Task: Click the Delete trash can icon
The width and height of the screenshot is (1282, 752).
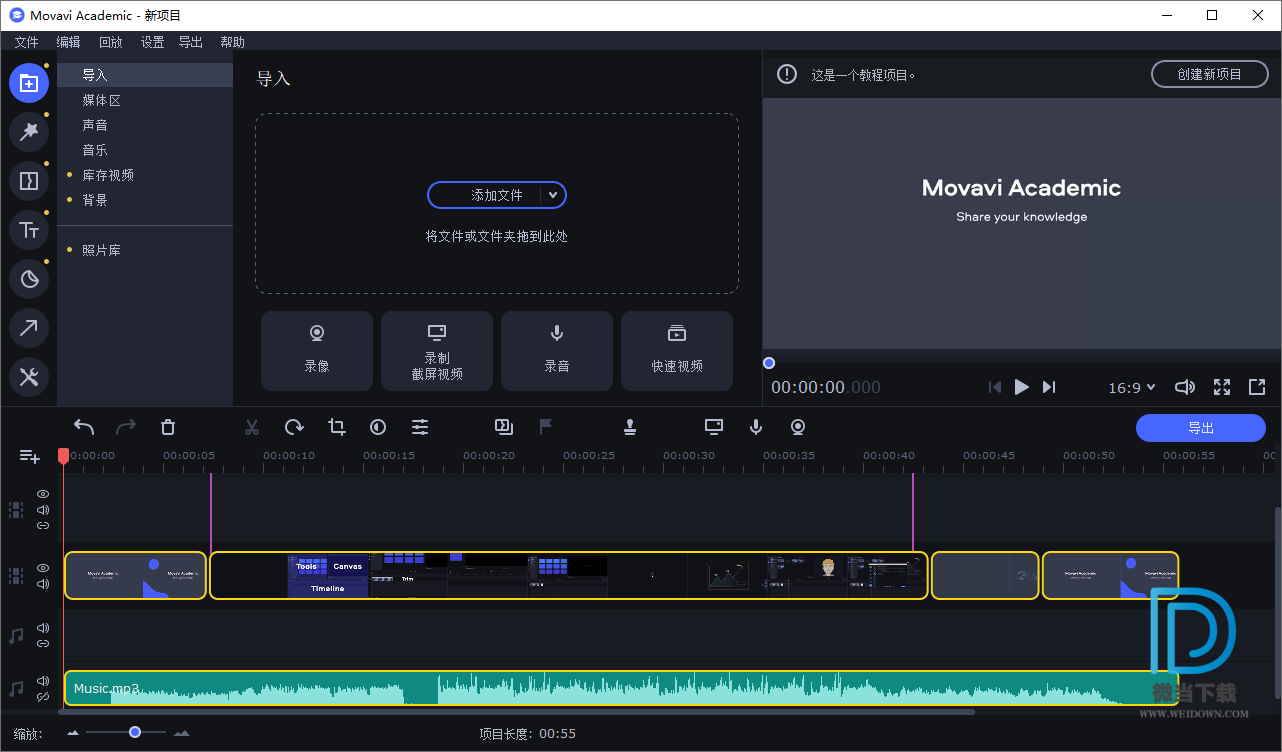Action: coord(168,427)
